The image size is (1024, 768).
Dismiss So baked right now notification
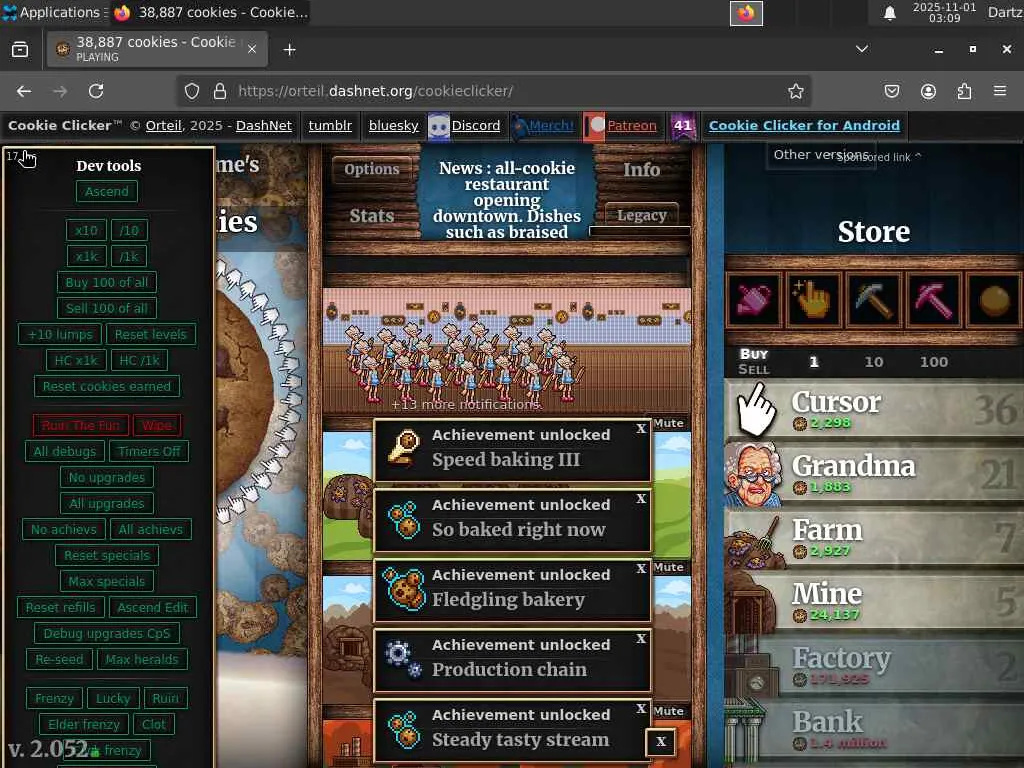(641, 499)
